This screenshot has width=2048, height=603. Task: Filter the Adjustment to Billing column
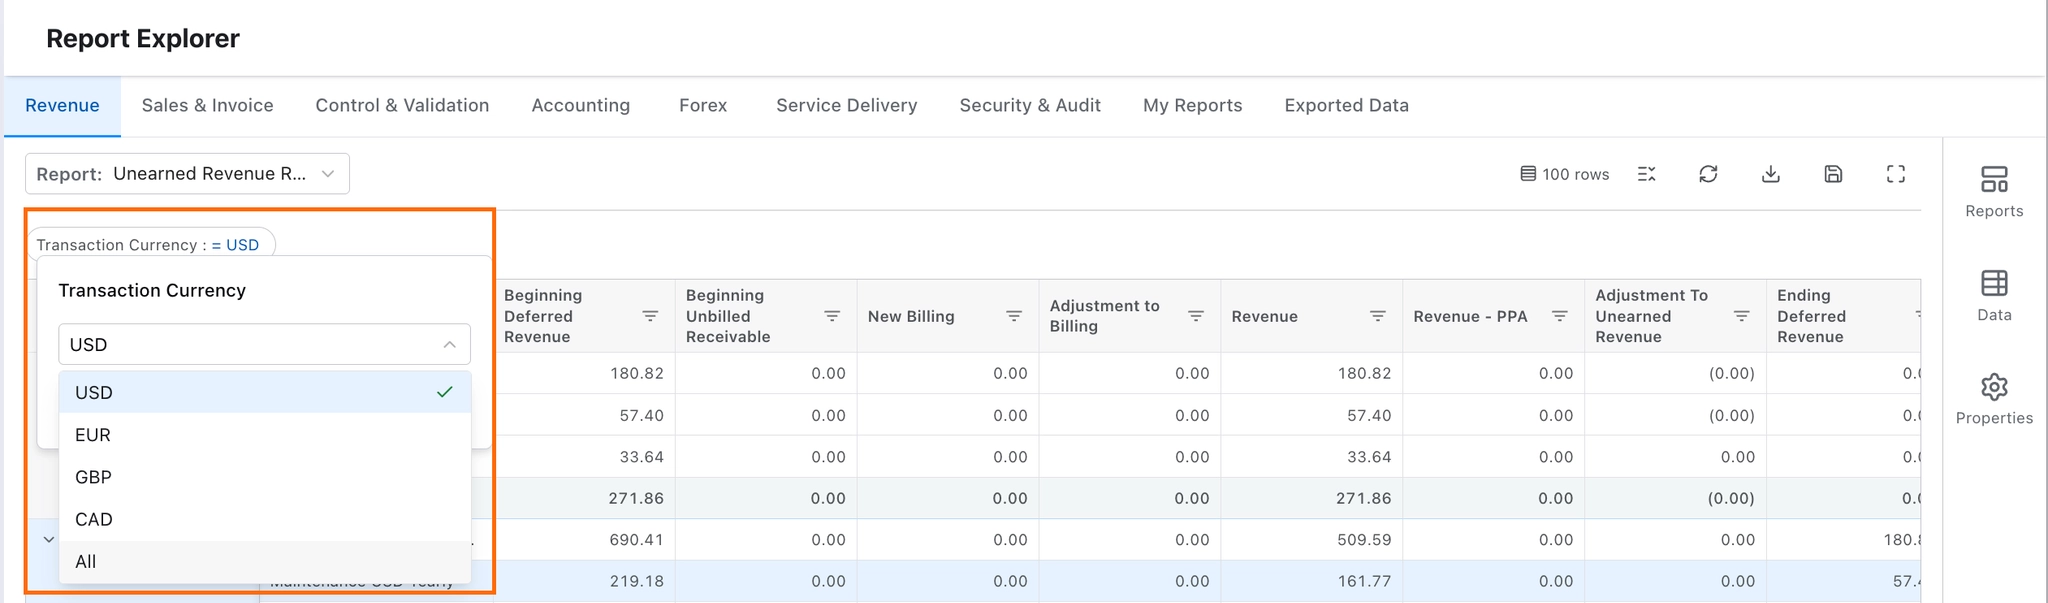tap(1196, 316)
